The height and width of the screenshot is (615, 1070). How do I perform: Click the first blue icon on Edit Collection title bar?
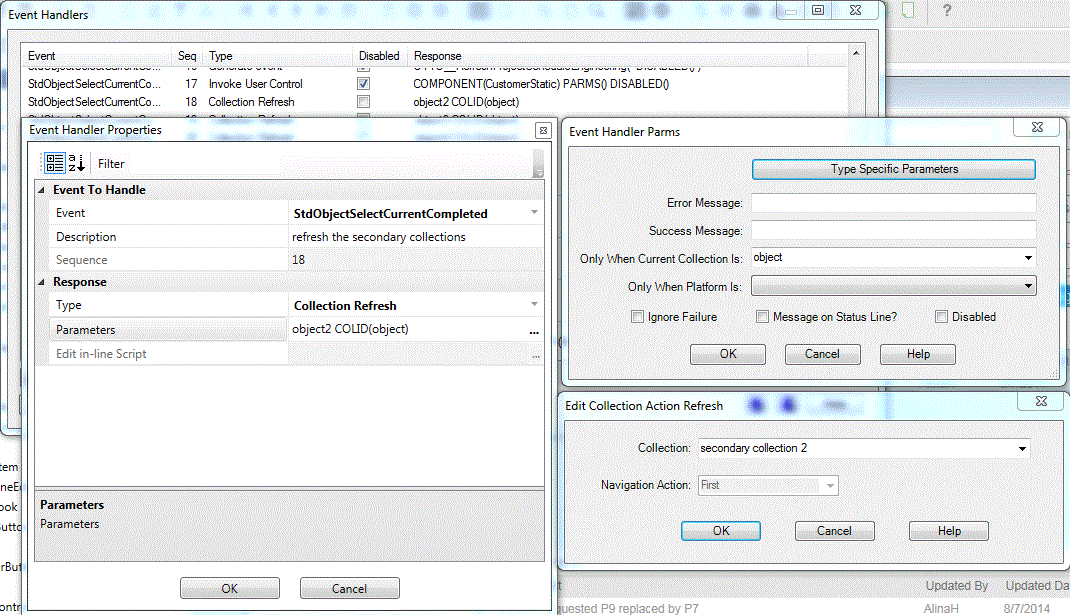755,403
